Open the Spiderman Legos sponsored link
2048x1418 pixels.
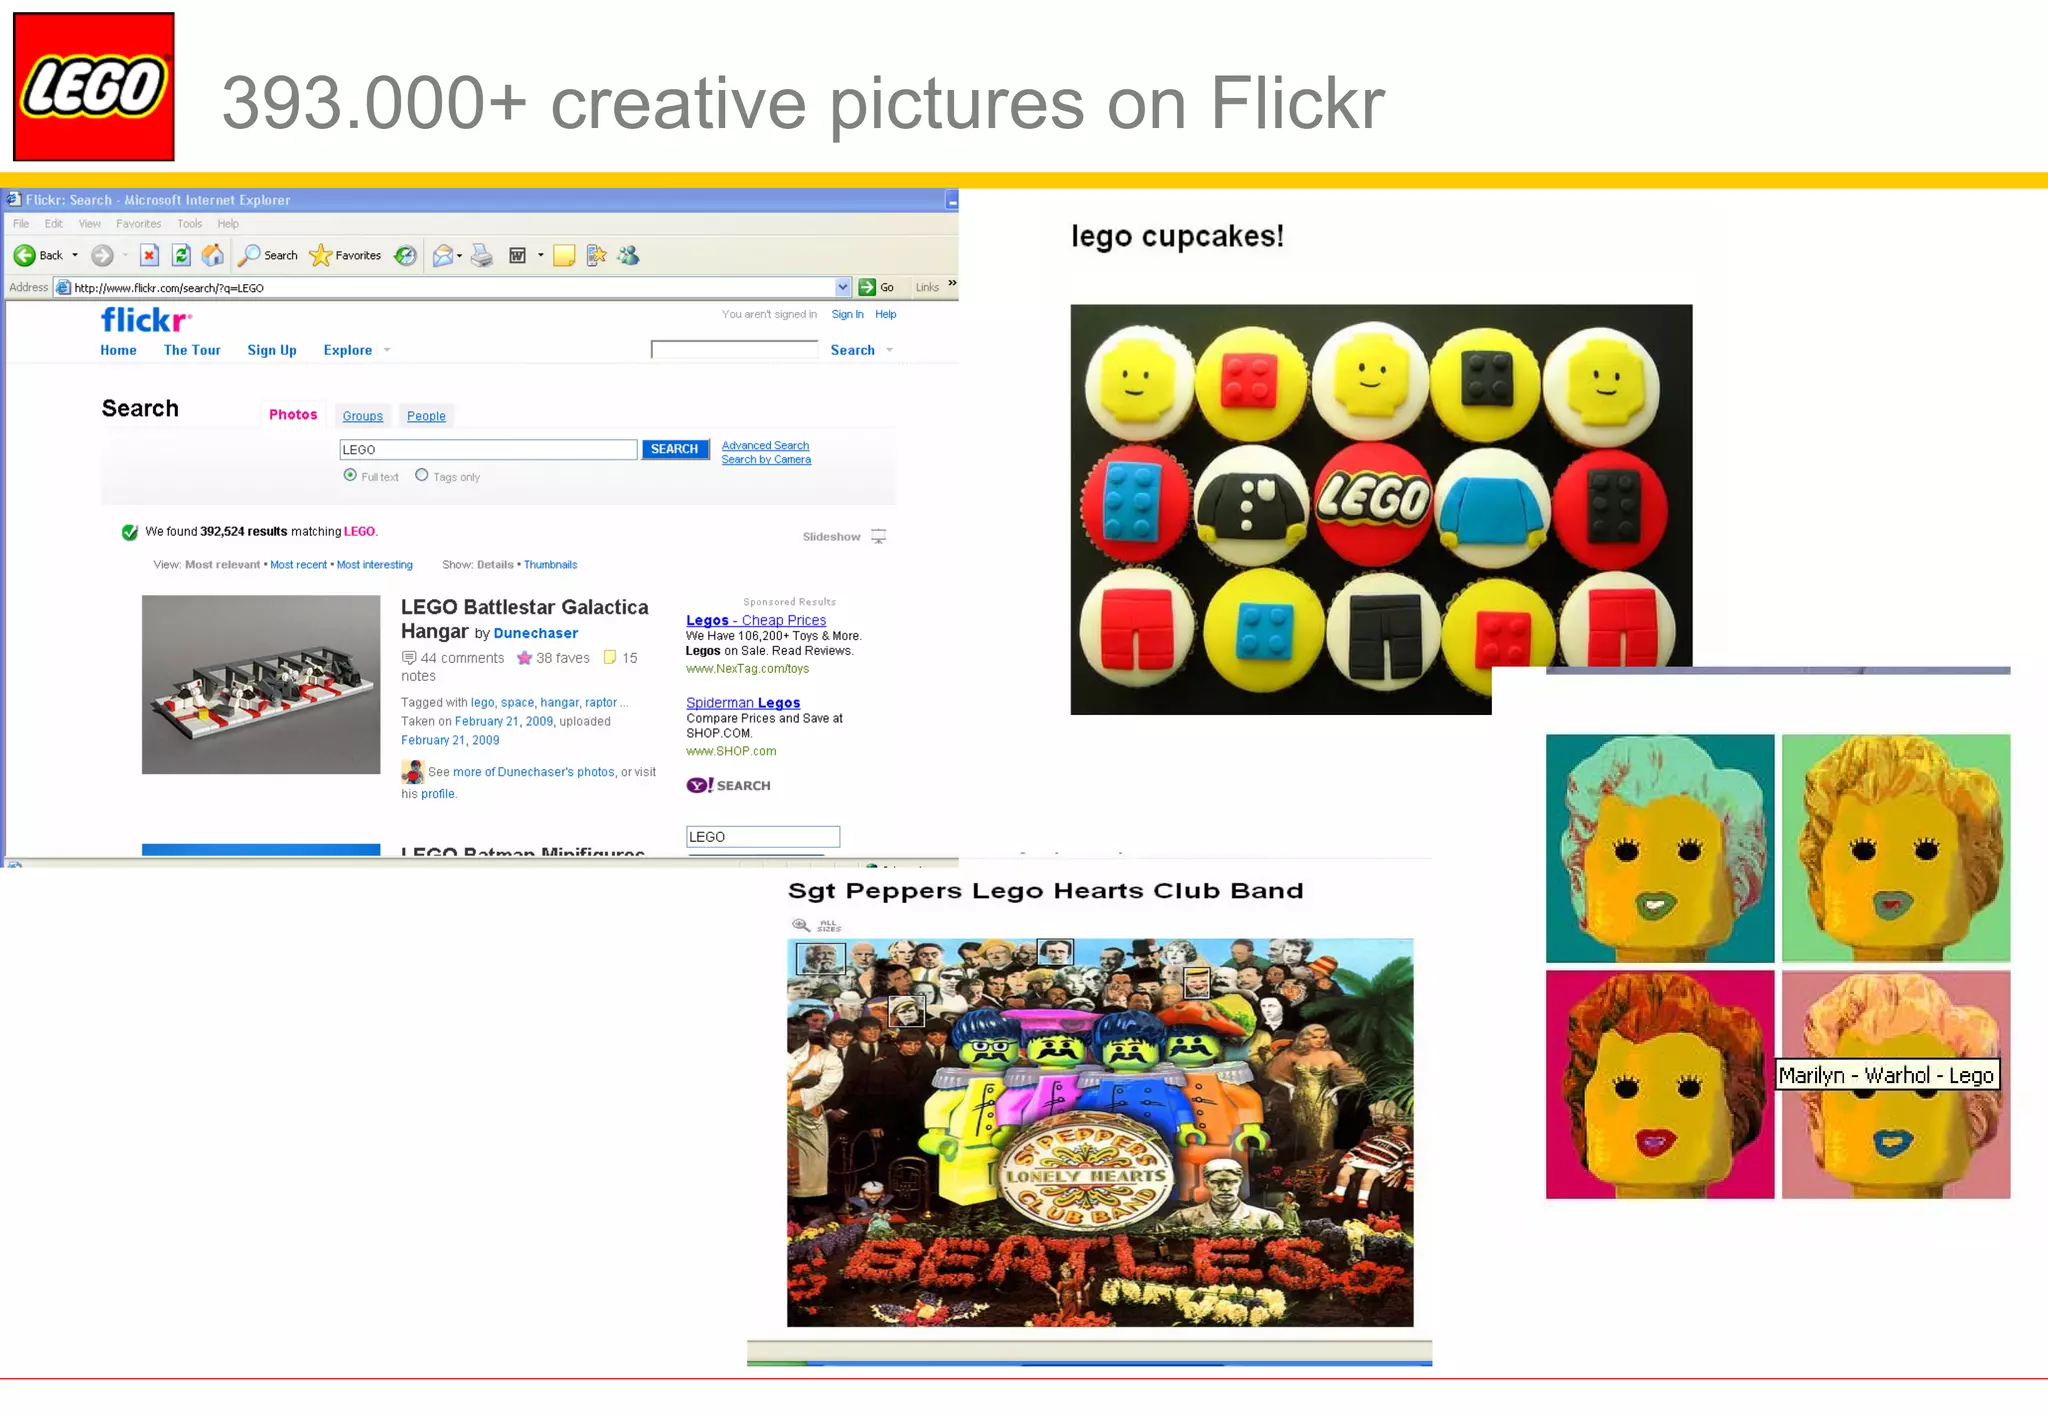[x=743, y=703]
